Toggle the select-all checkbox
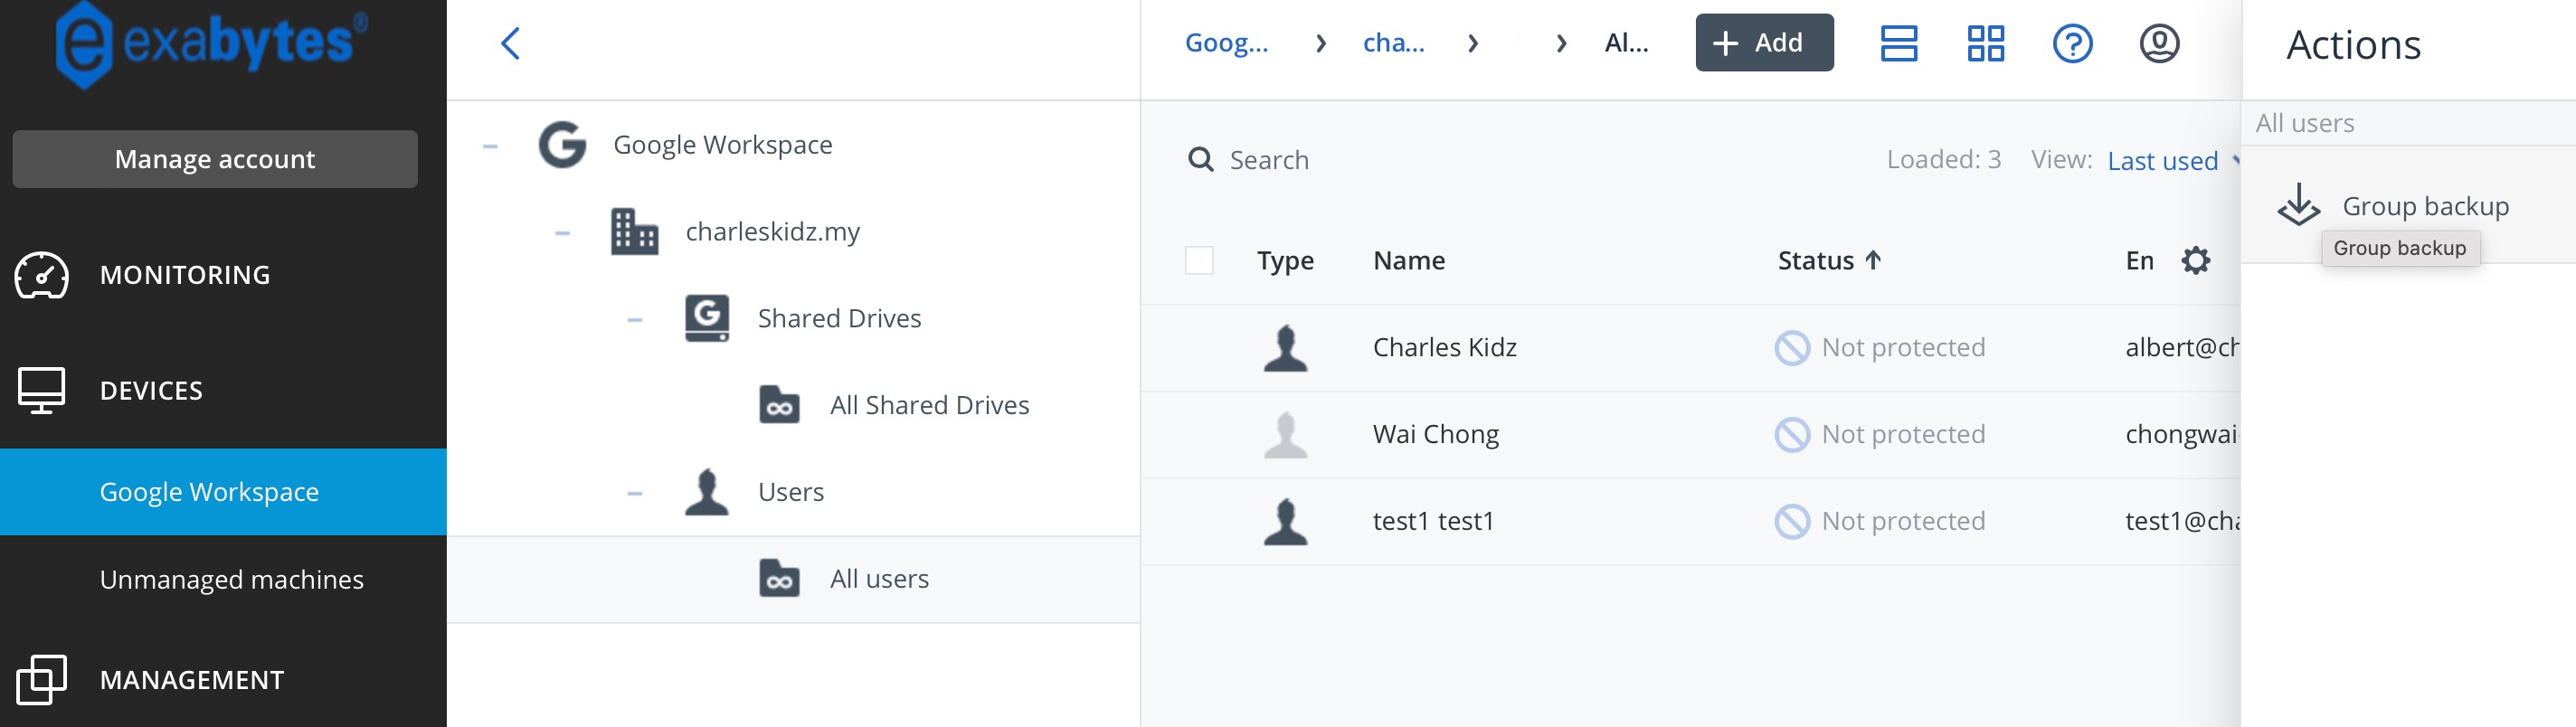The width and height of the screenshot is (2576, 727). click(1199, 261)
